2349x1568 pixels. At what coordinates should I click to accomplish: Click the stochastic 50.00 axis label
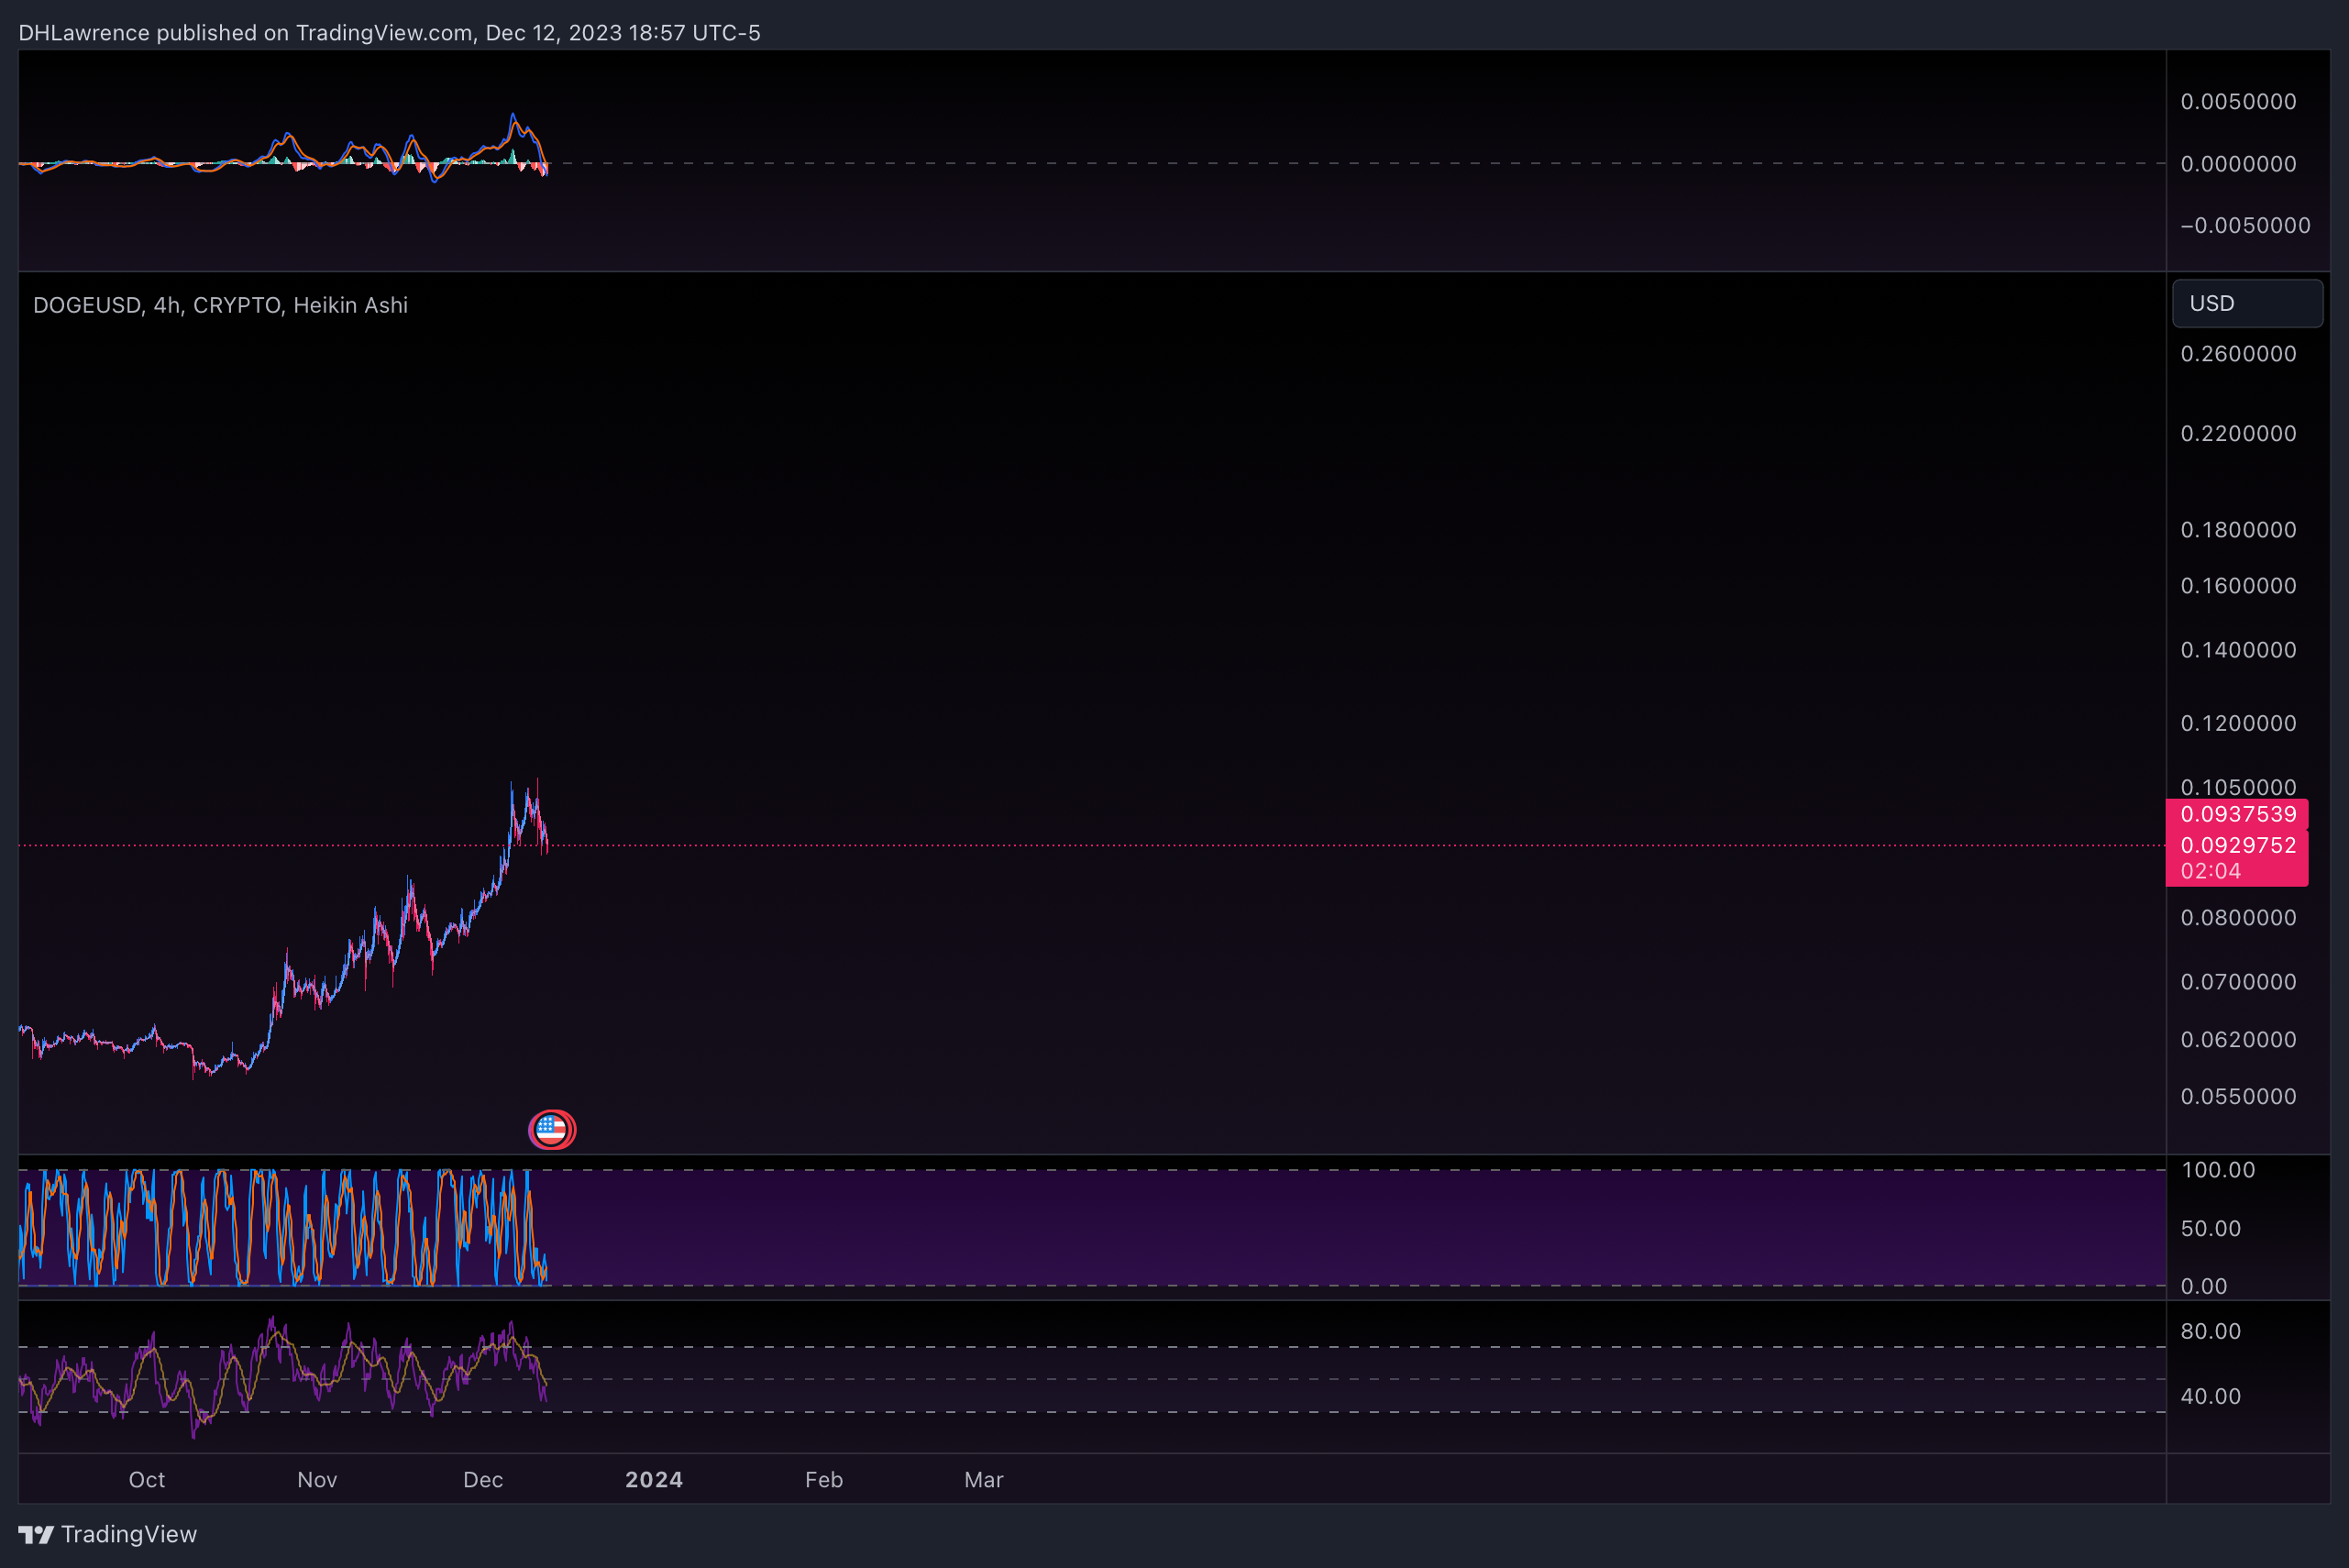(2210, 1229)
